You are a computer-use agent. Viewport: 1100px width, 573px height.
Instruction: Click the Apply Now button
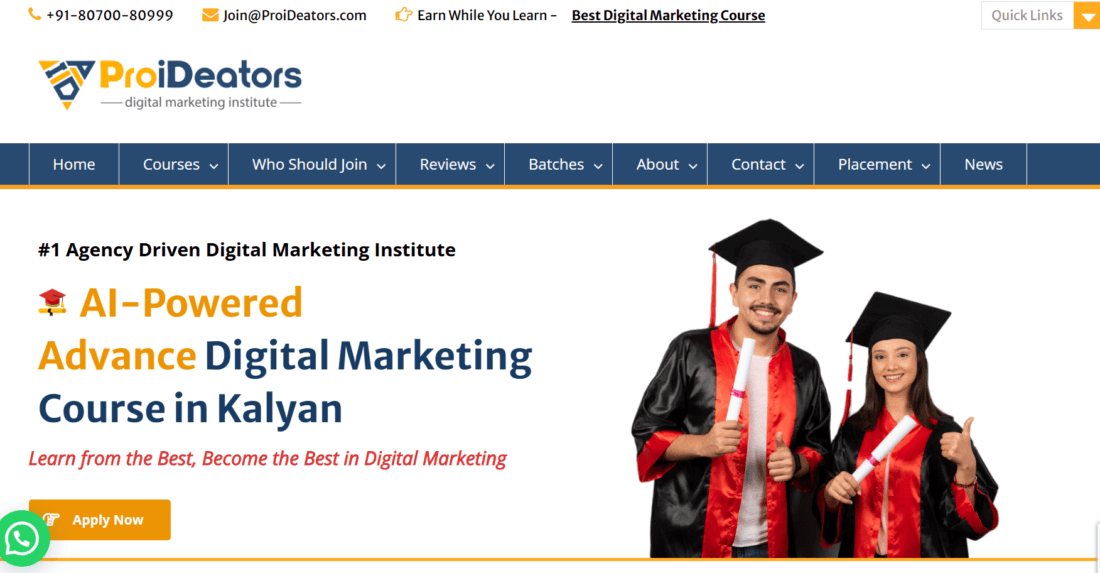[x=100, y=520]
